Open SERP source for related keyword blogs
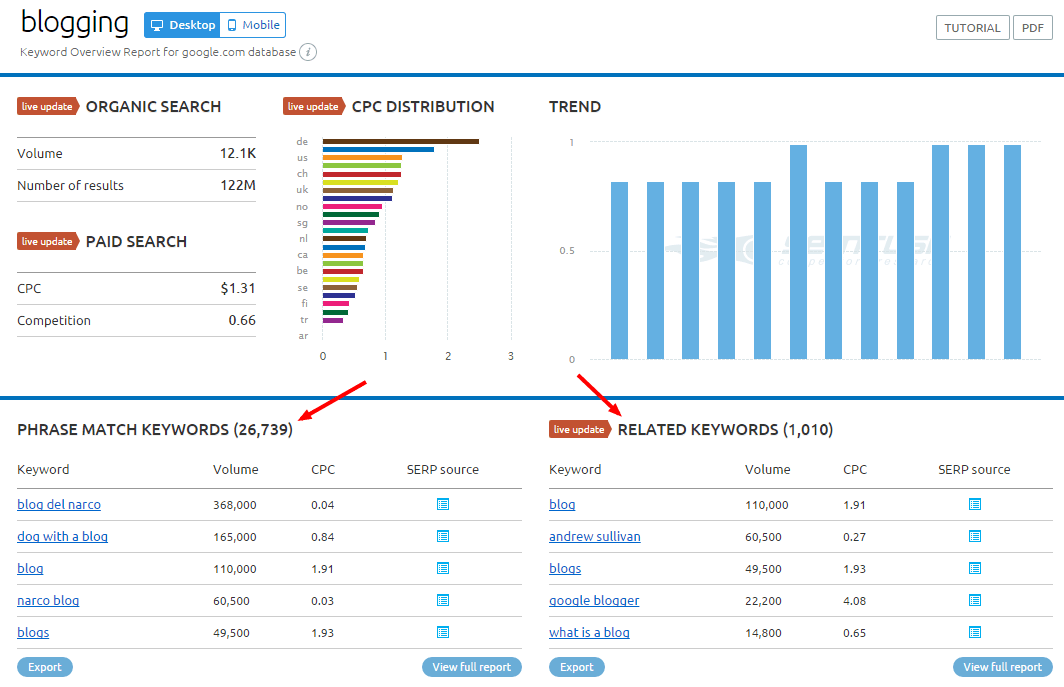The image size is (1064, 687). (x=975, y=568)
